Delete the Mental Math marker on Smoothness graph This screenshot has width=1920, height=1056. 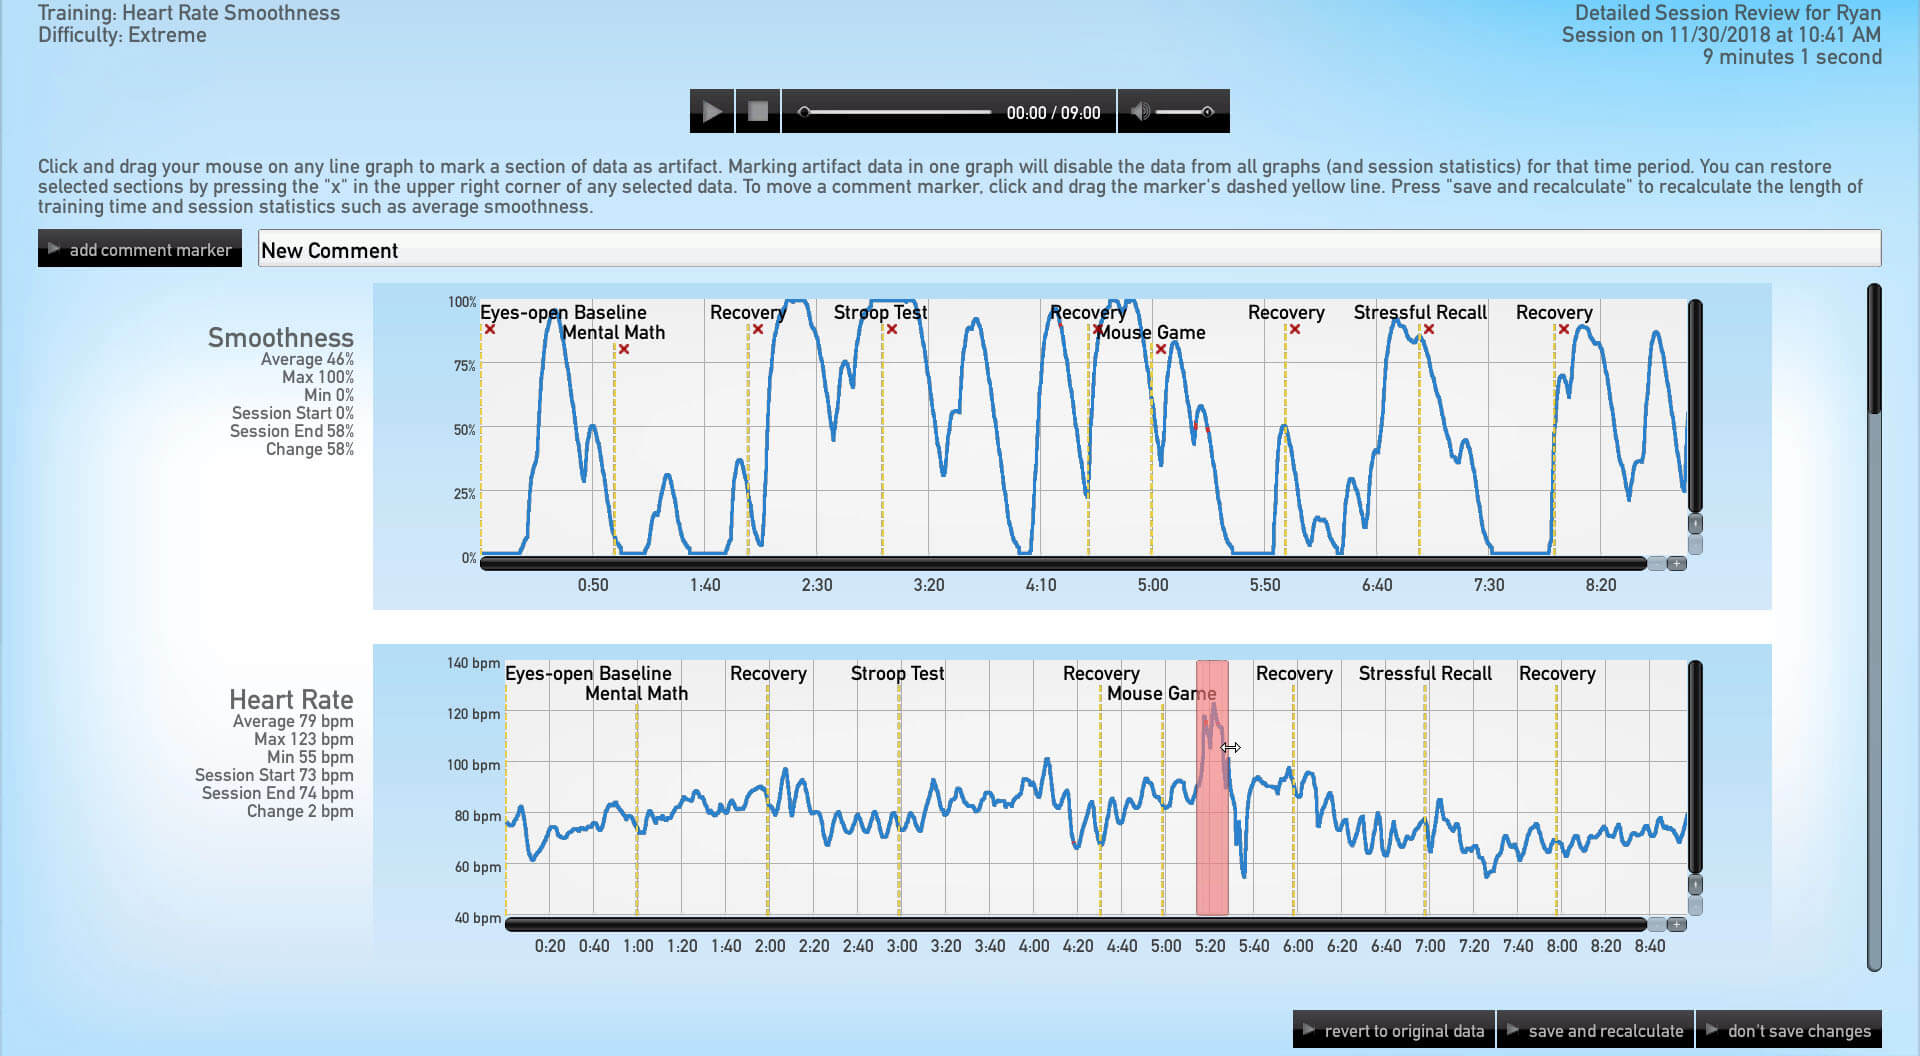coord(624,349)
